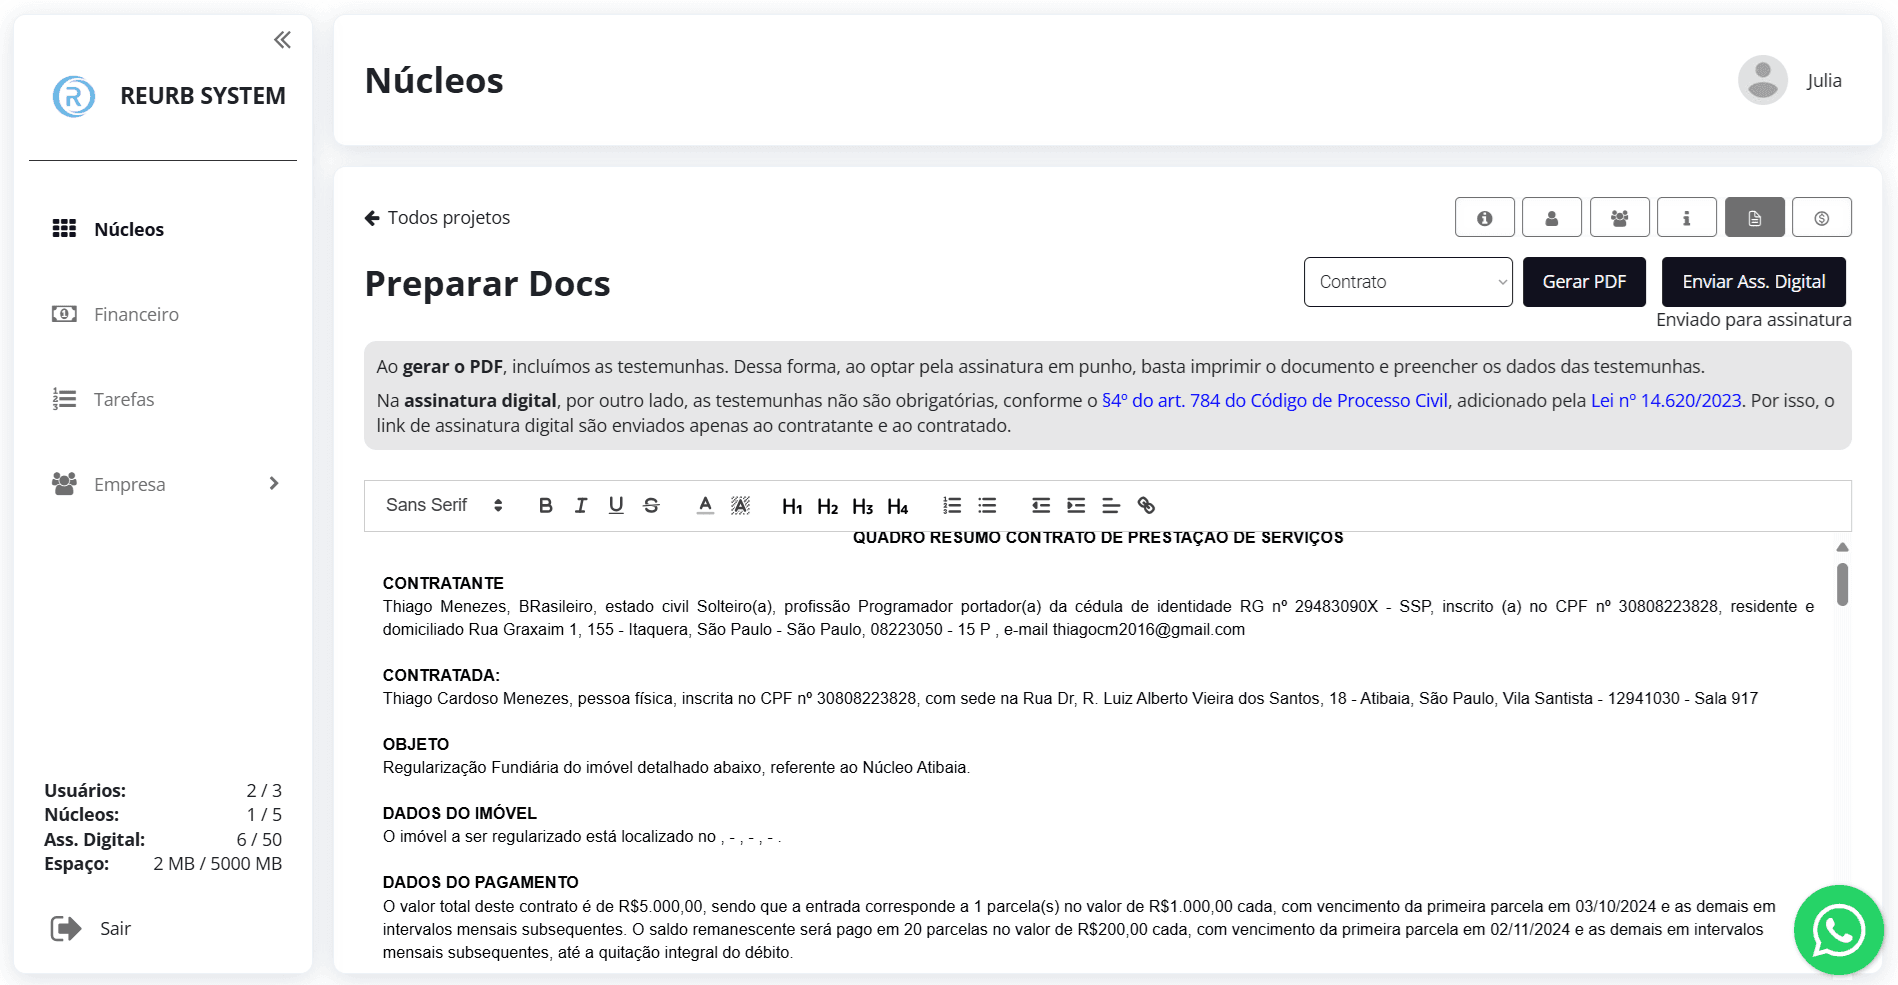
Task: Open the document tab button
Action: [1755, 217]
